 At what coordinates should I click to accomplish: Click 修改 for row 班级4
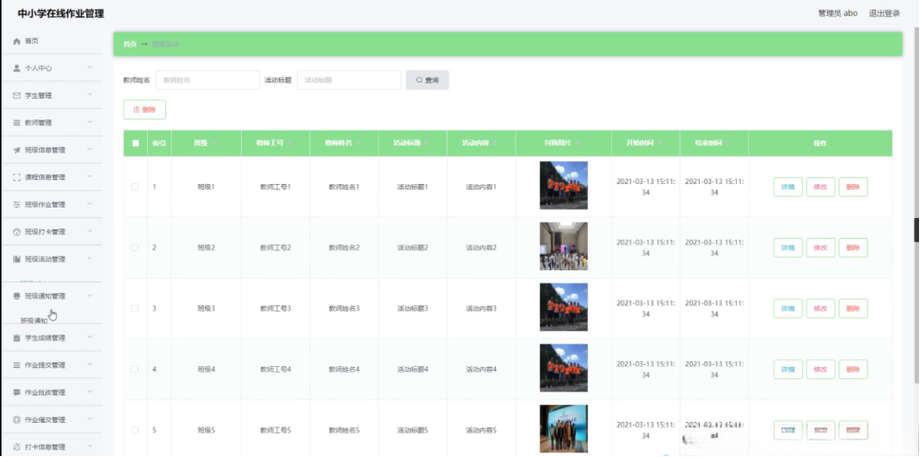[x=820, y=370]
